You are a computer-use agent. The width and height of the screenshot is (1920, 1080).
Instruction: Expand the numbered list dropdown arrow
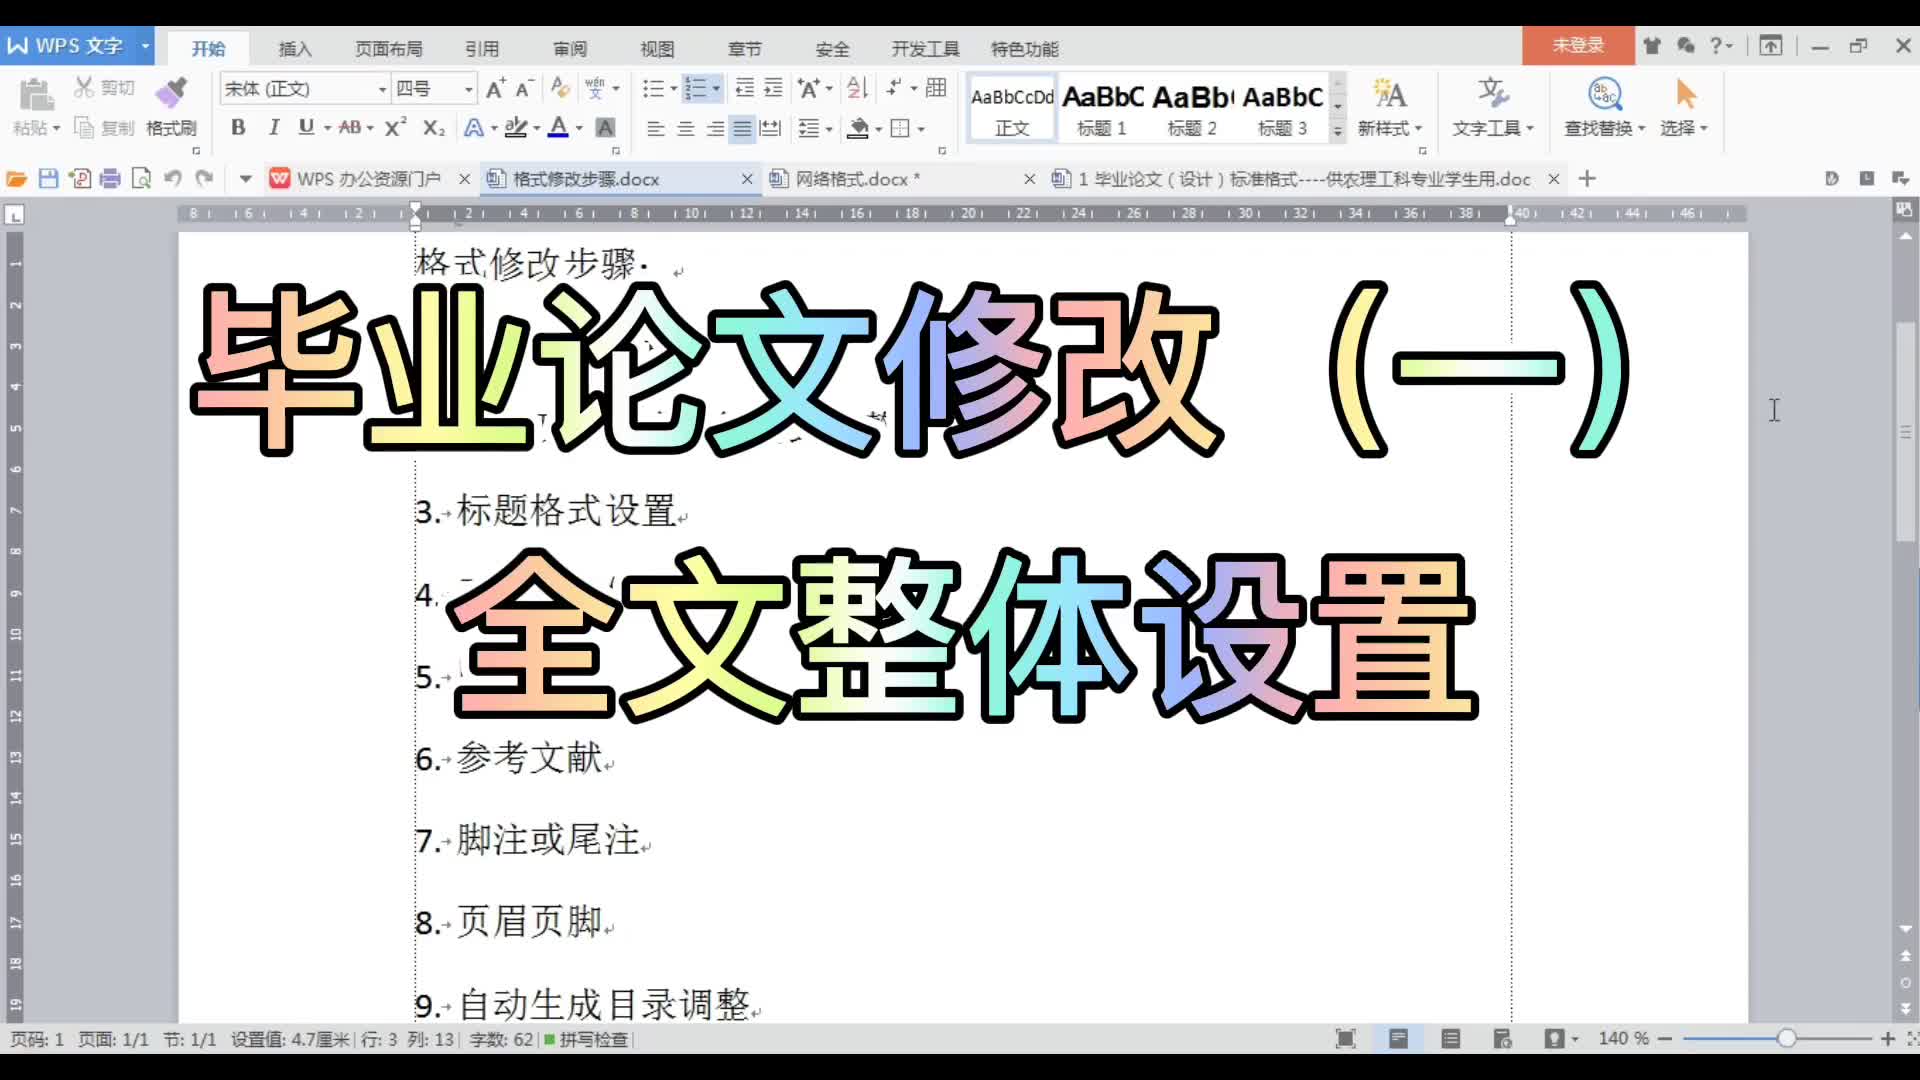716,89
